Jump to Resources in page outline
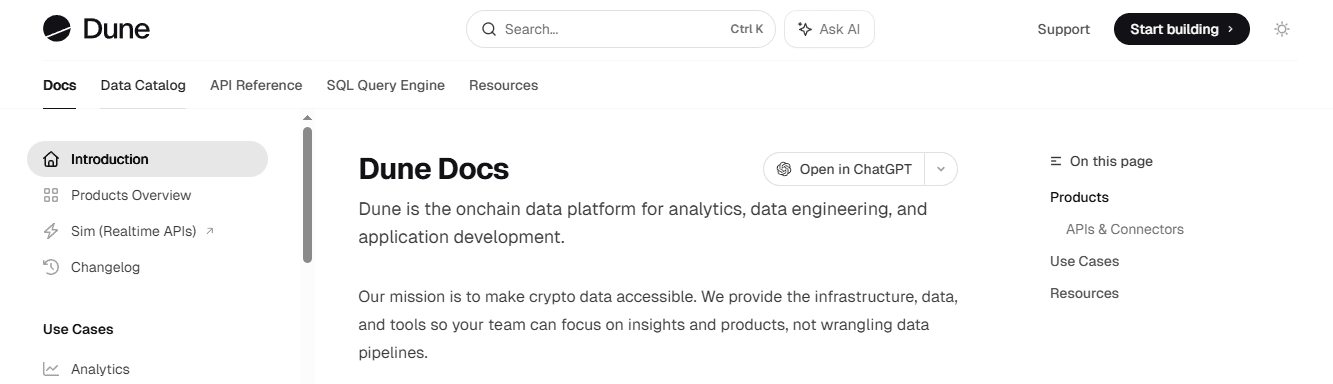 click(x=1085, y=293)
